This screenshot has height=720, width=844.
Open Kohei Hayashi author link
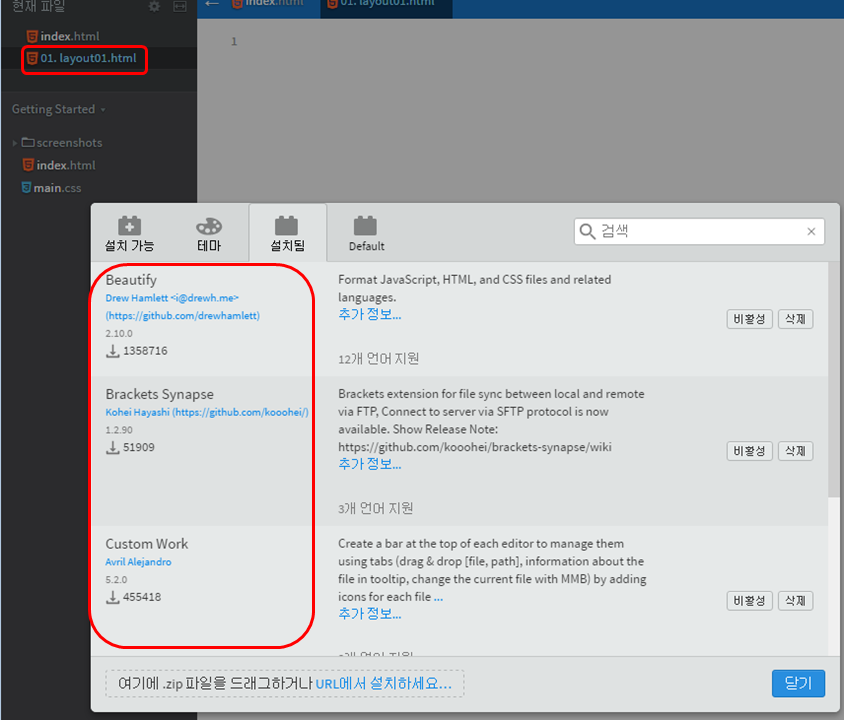pos(207,412)
